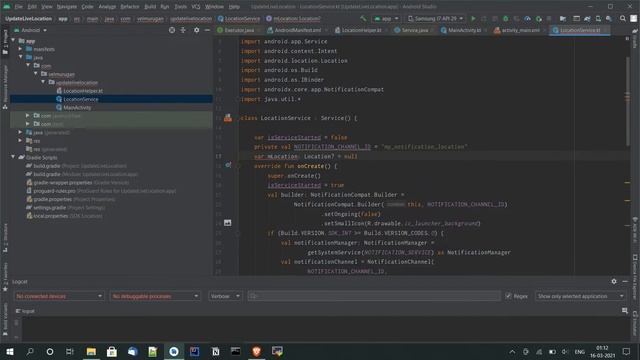Click the soft-wrap icon in Logcat panel
The height and width of the screenshot is (360, 640).
tap(624, 311)
